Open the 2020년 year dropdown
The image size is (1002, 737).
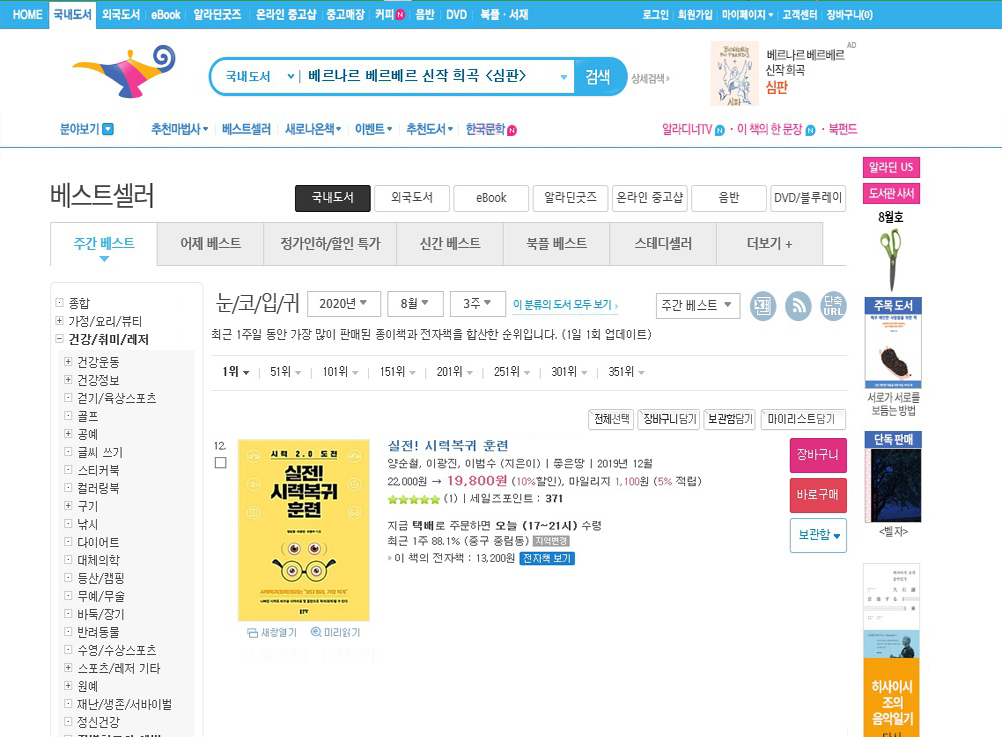point(344,304)
